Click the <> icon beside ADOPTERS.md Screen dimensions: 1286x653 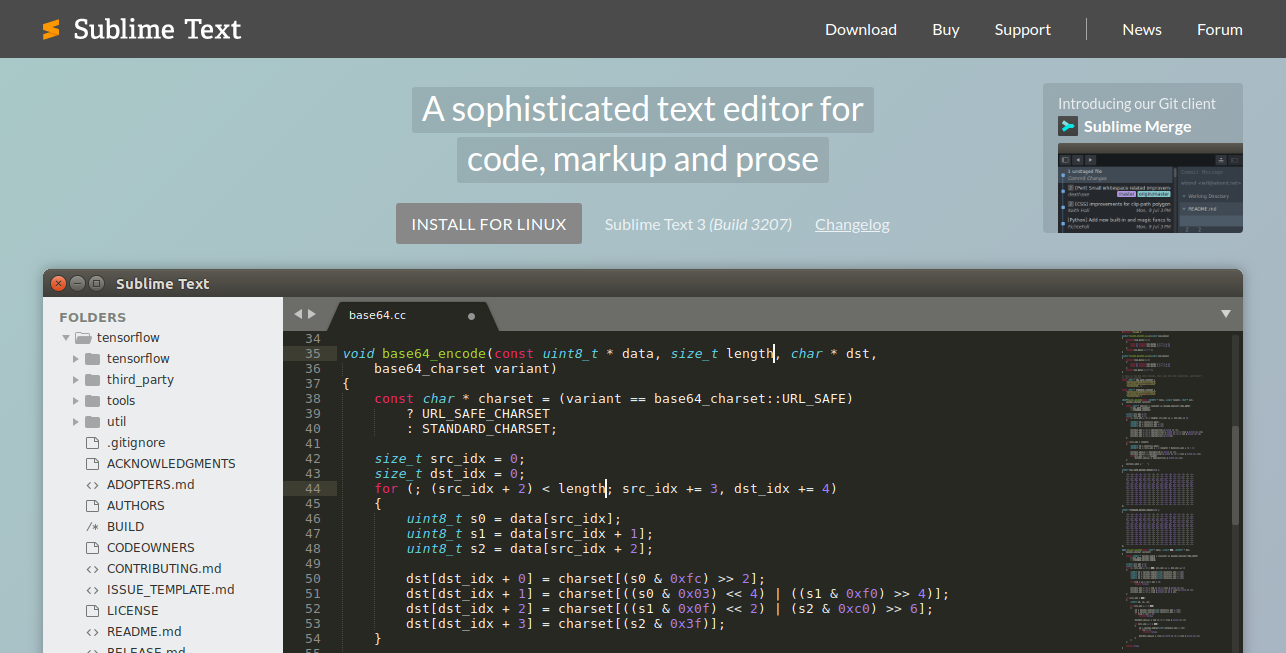point(91,484)
